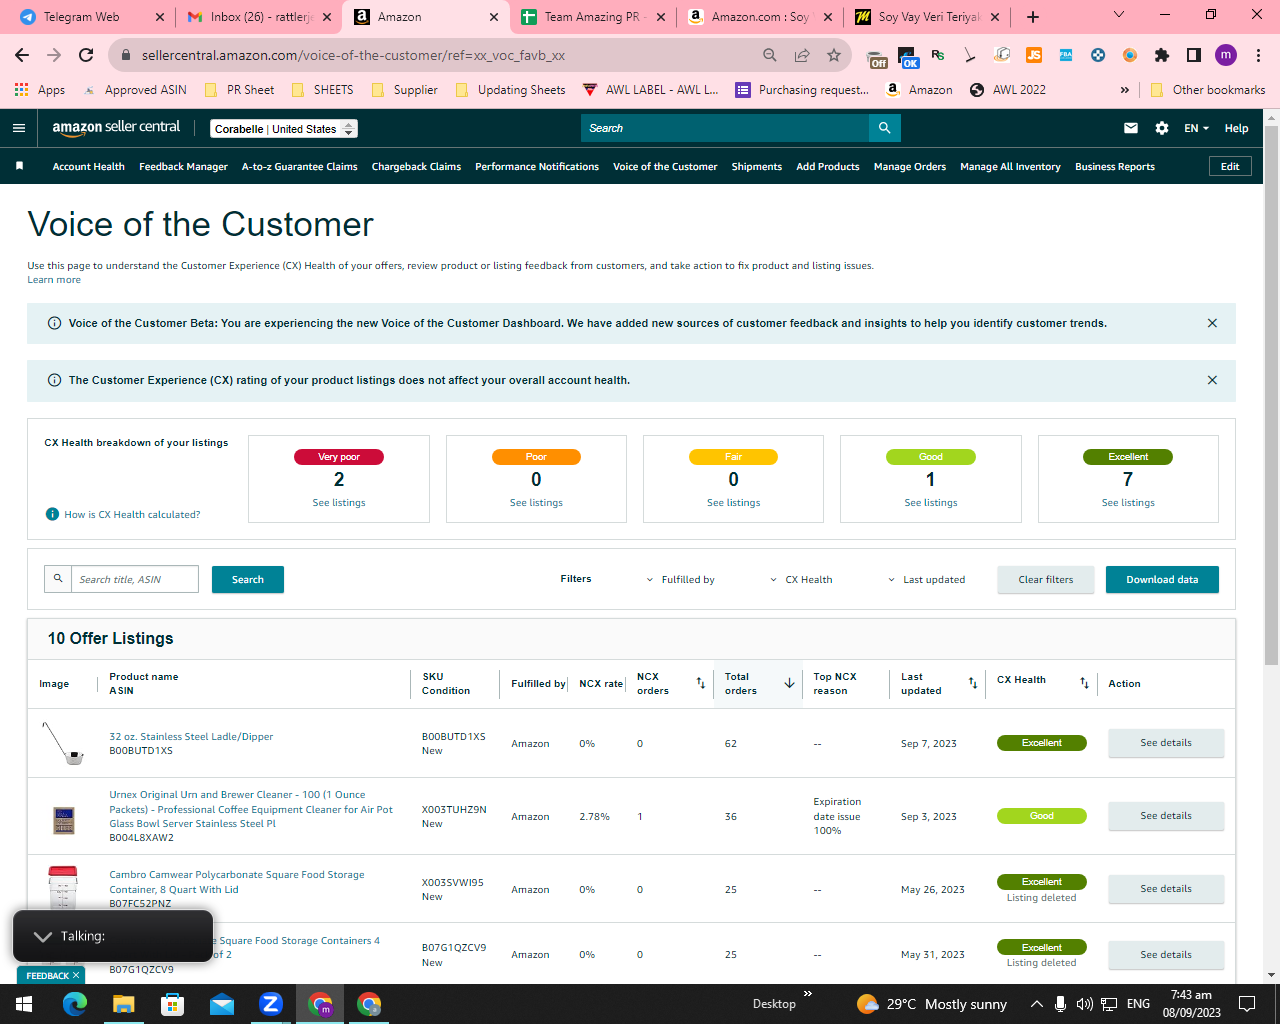Viewport: 1280px width, 1024px height.
Task: Dismiss the Voice of the Customer Beta banner
Action: tap(1212, 323)
